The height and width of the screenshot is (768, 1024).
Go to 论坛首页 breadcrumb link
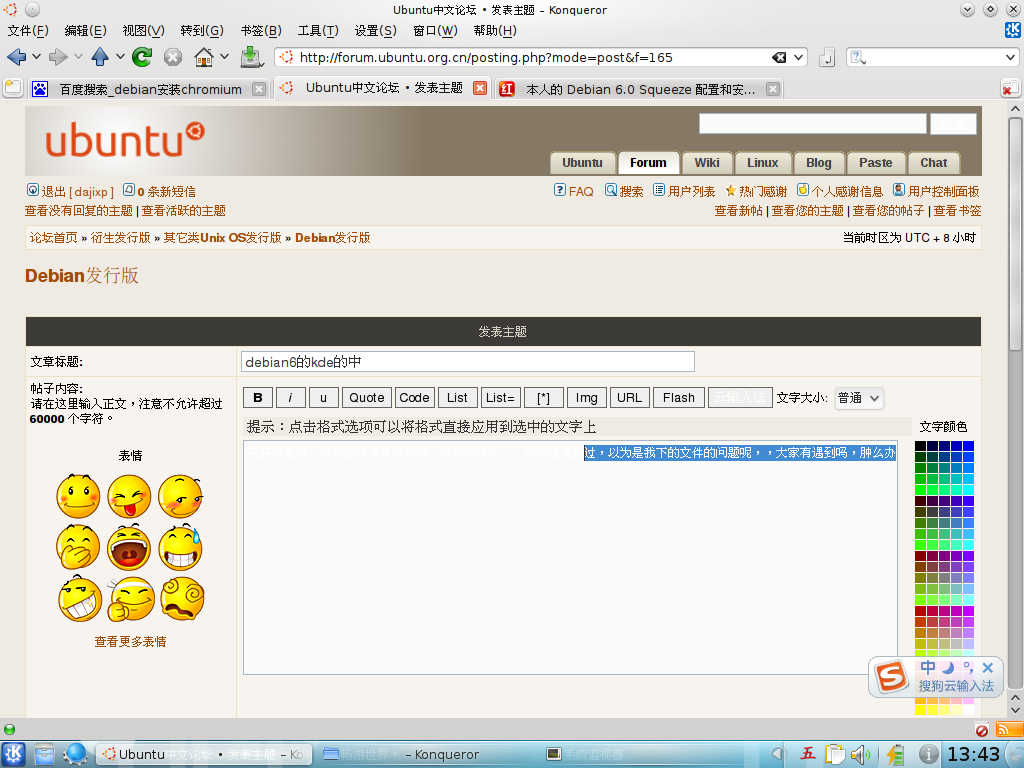(x=54, y=238)
